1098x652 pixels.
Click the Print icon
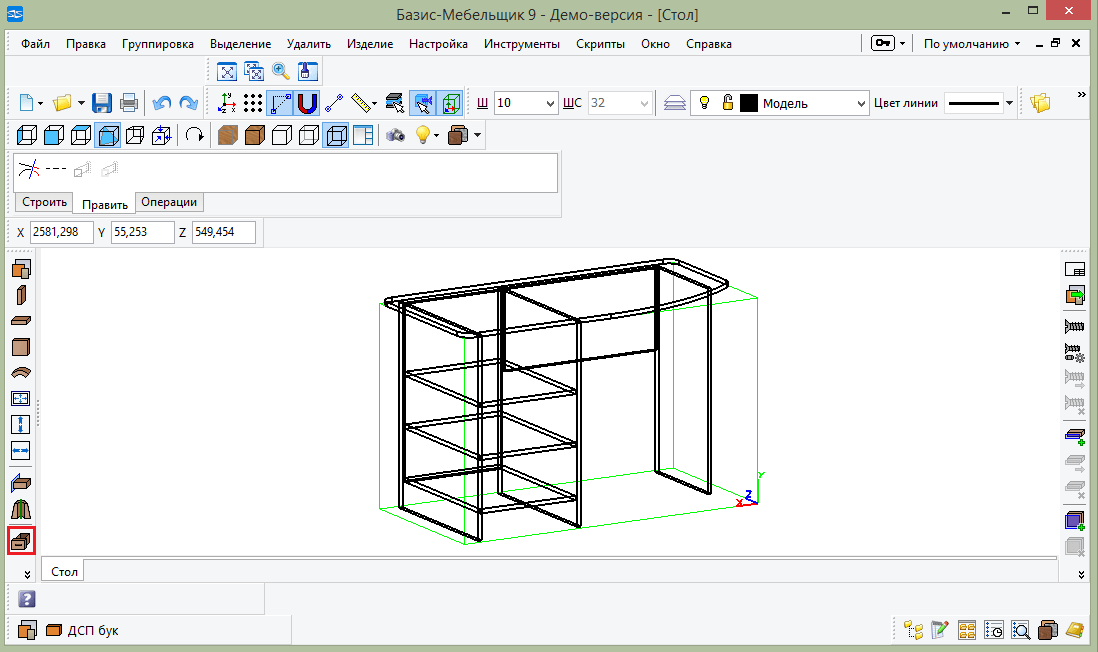pyautogui.click(x=129, y=103)
